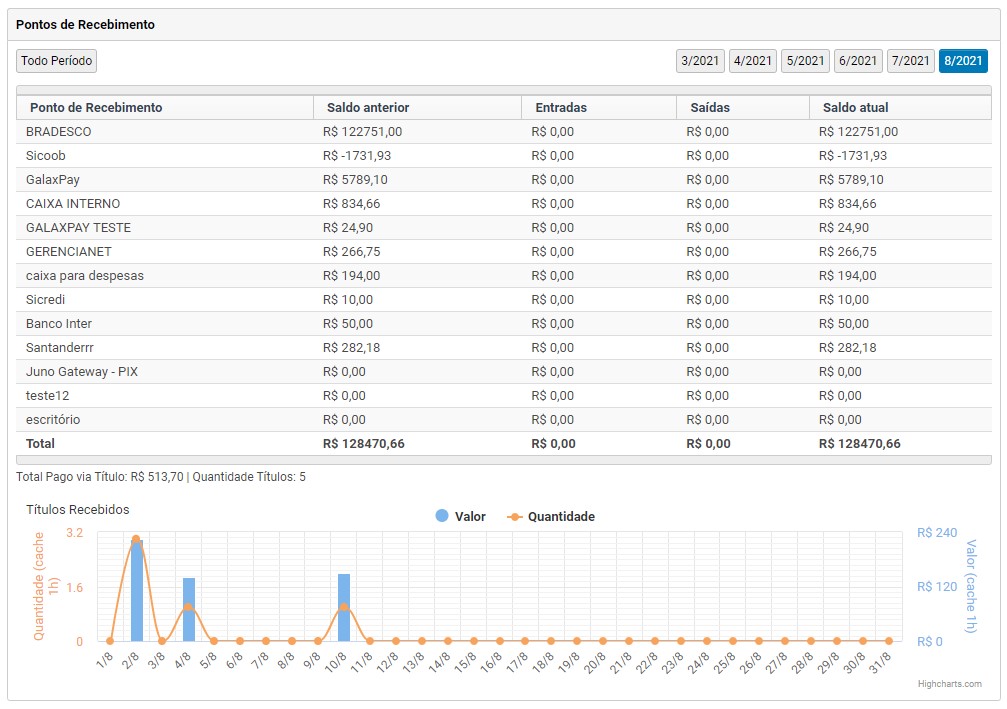Click the Valor bar for 2/8
Screen dimensions: 1007x709
(136, 591)
